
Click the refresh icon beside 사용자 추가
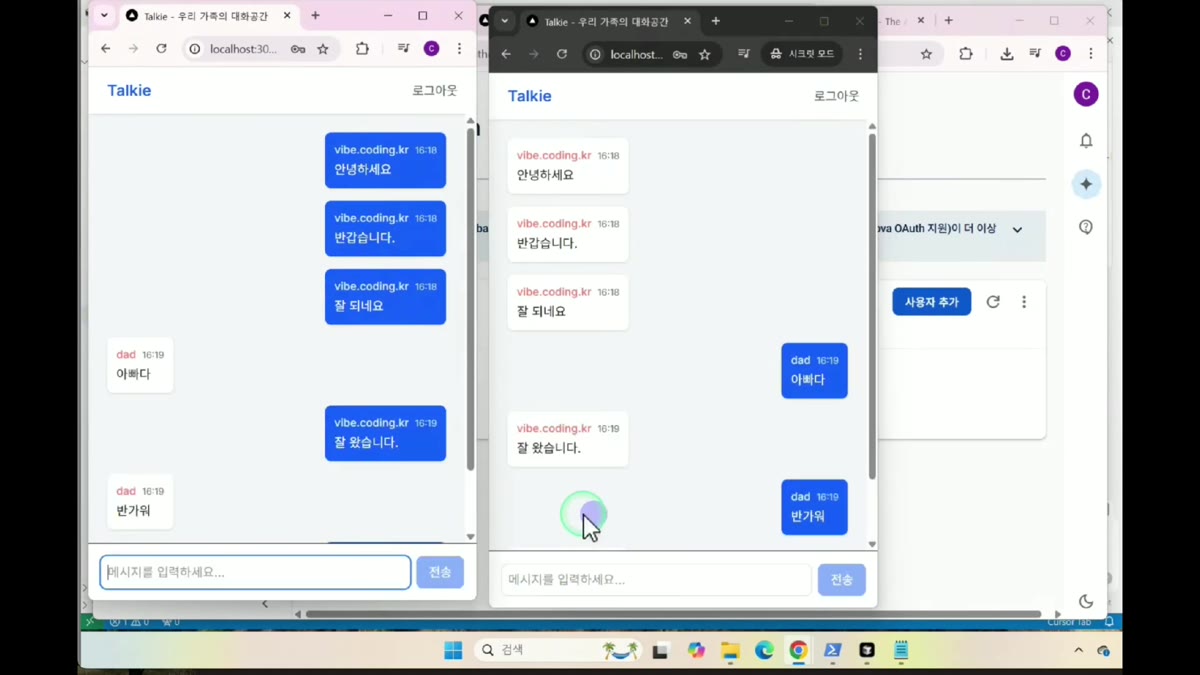(x=993, y=302)
